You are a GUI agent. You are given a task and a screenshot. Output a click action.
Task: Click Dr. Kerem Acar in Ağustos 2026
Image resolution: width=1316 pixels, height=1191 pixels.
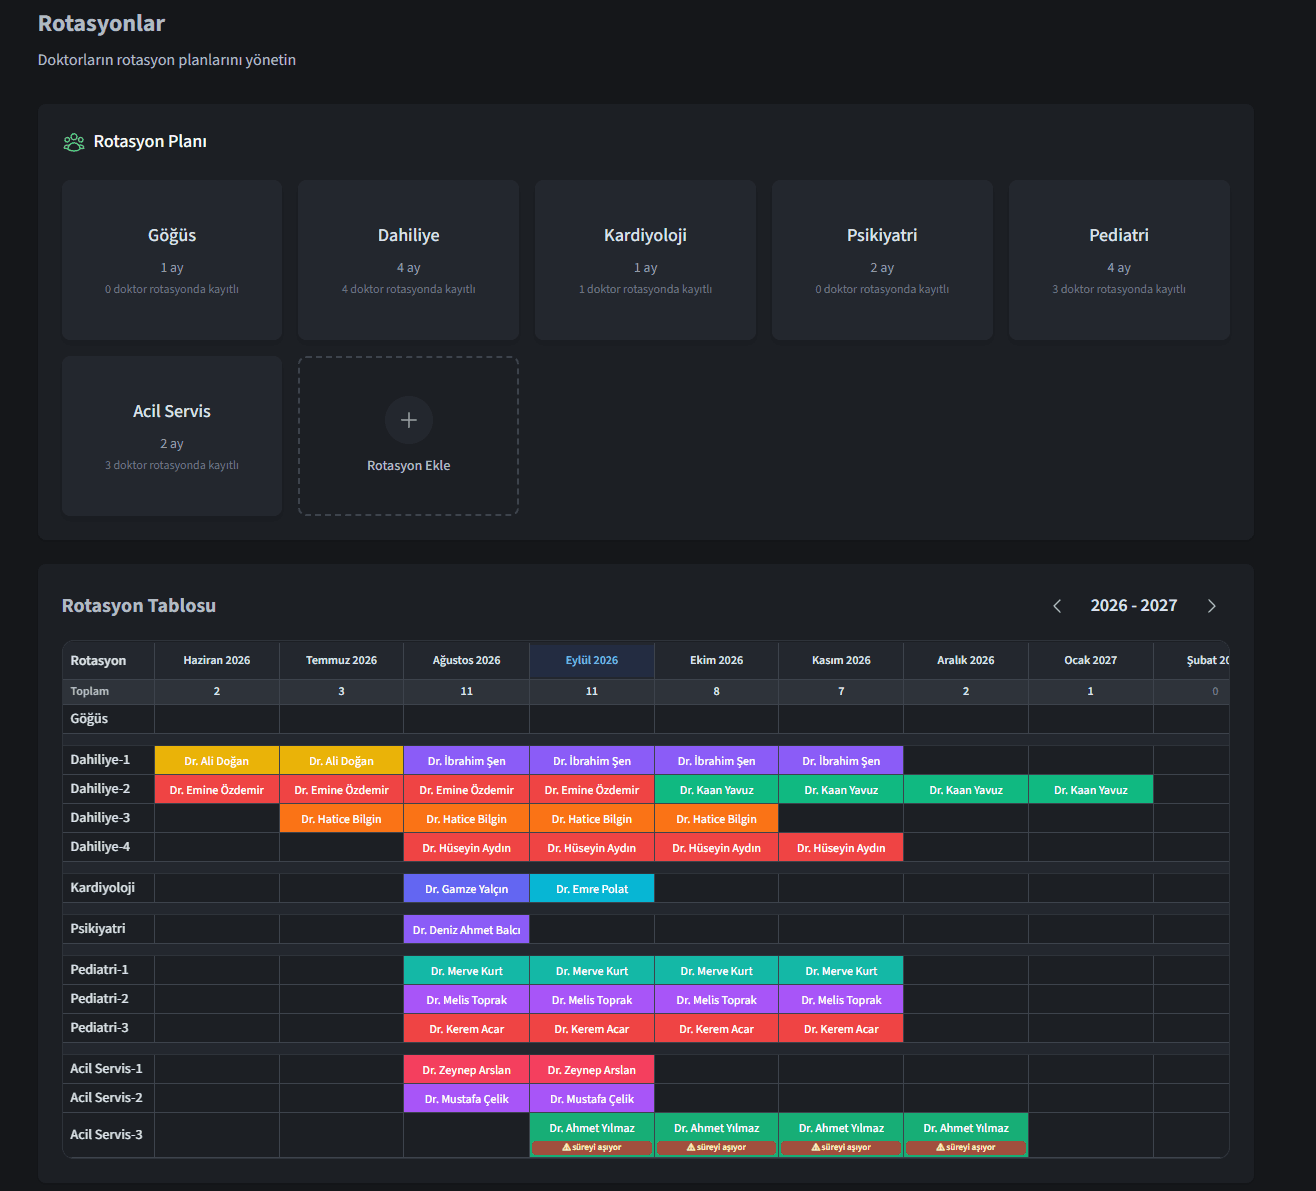466,1029
